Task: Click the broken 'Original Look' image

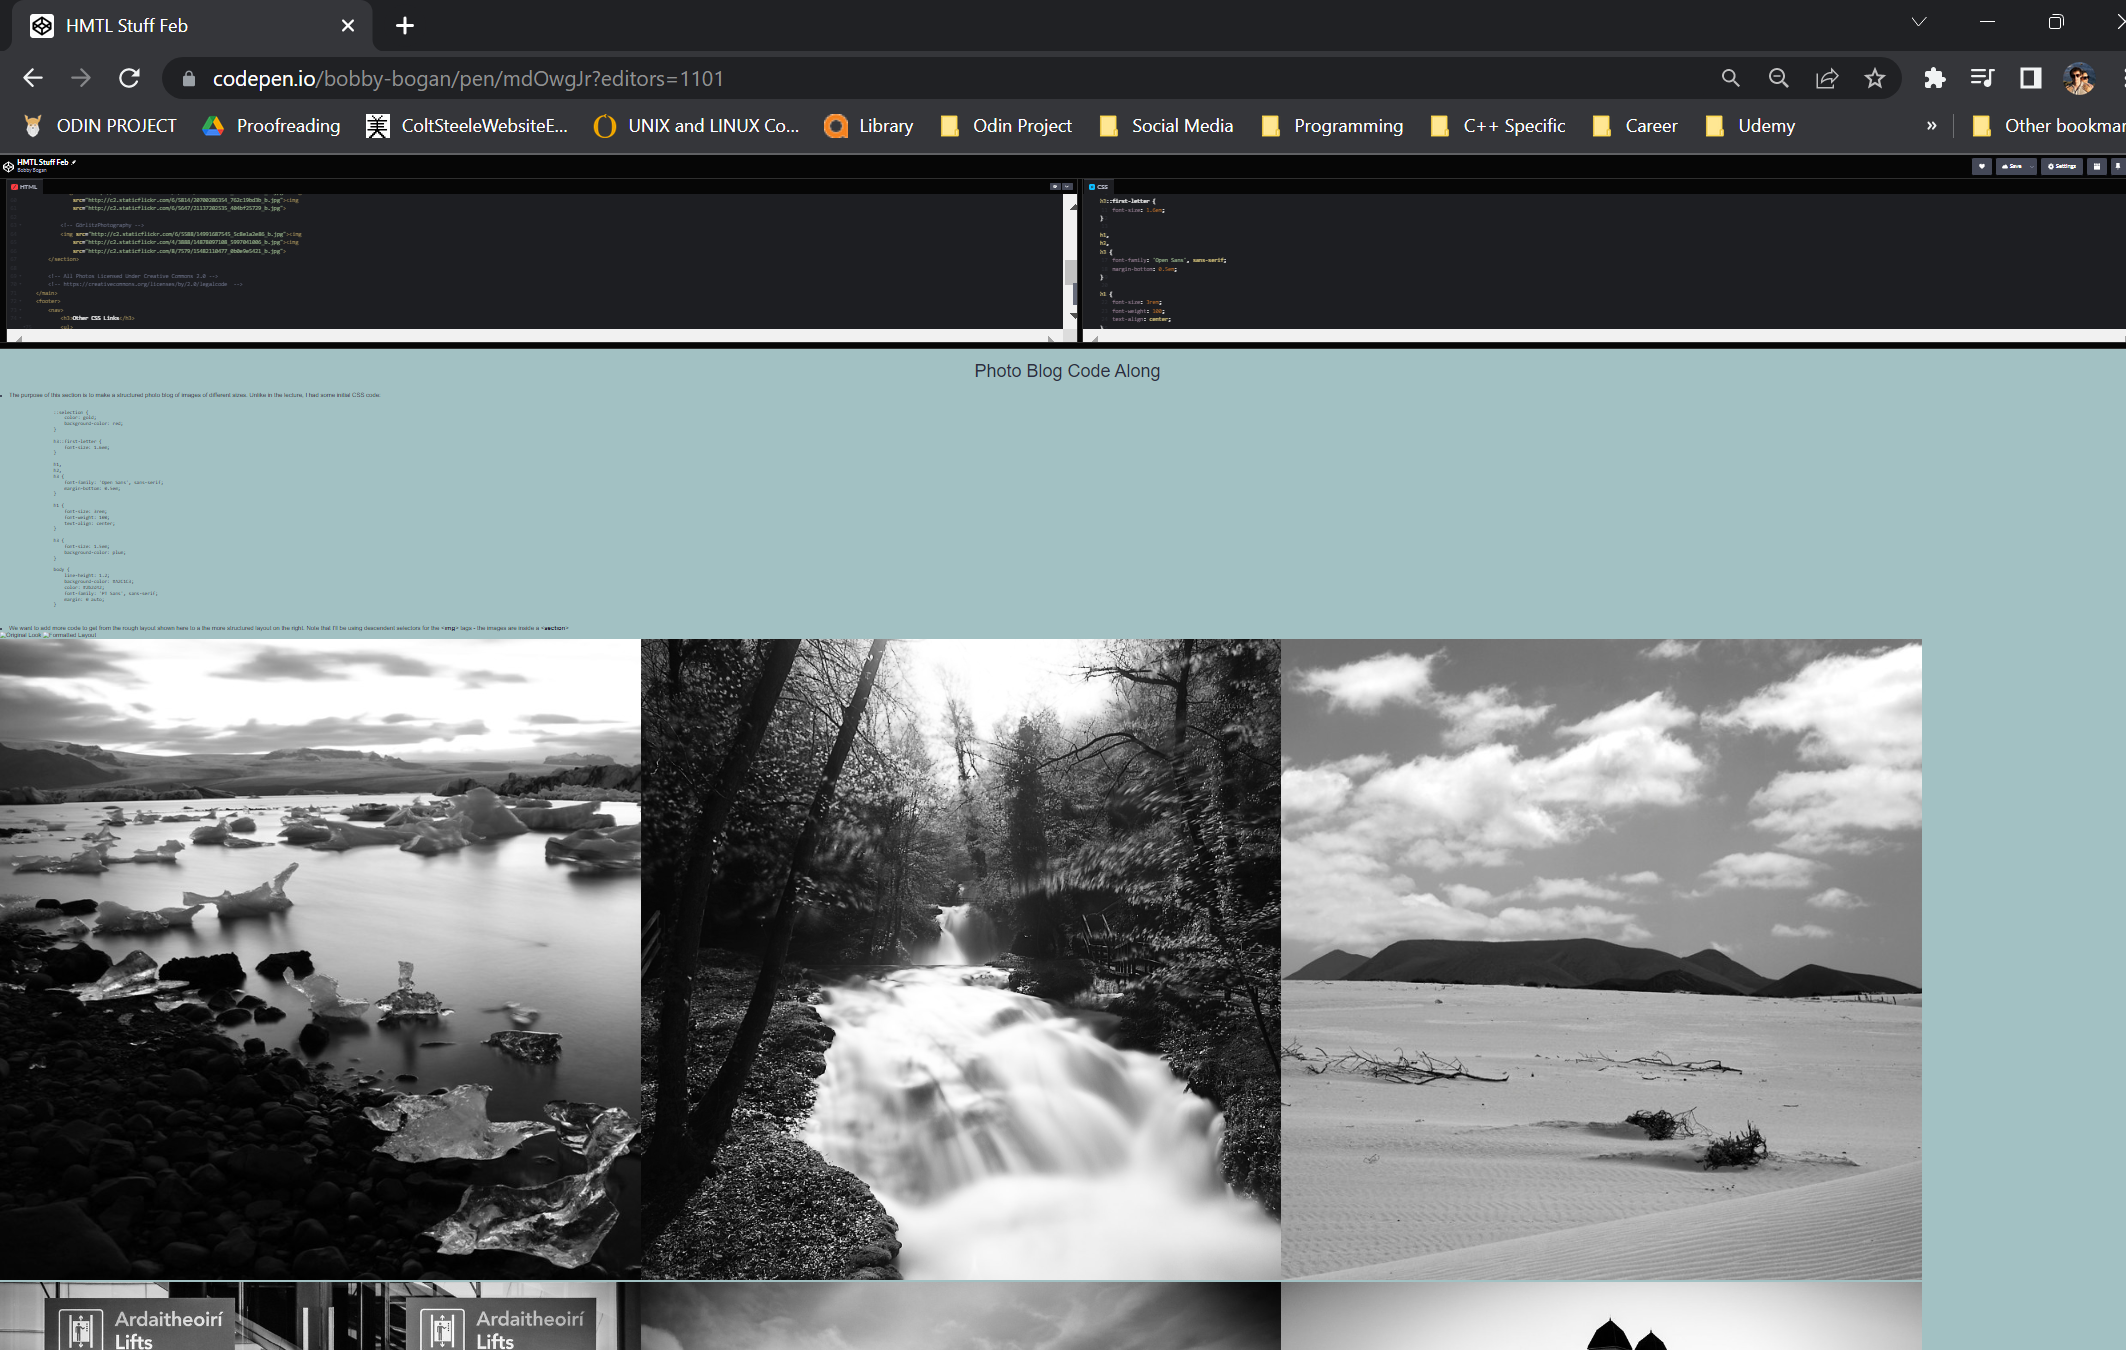Action: 21,635
